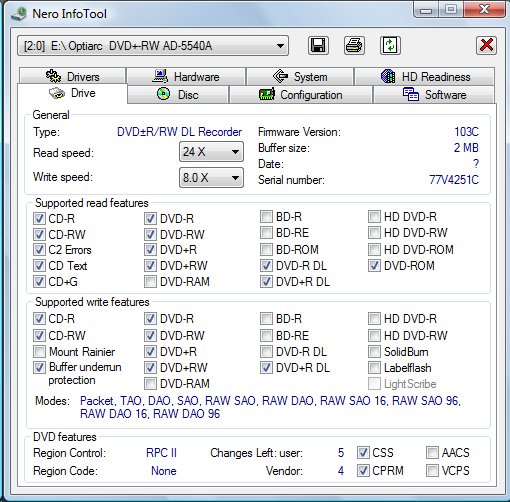
Task: Toggle Buffer underrun protection checkbox
Action: 39,368
